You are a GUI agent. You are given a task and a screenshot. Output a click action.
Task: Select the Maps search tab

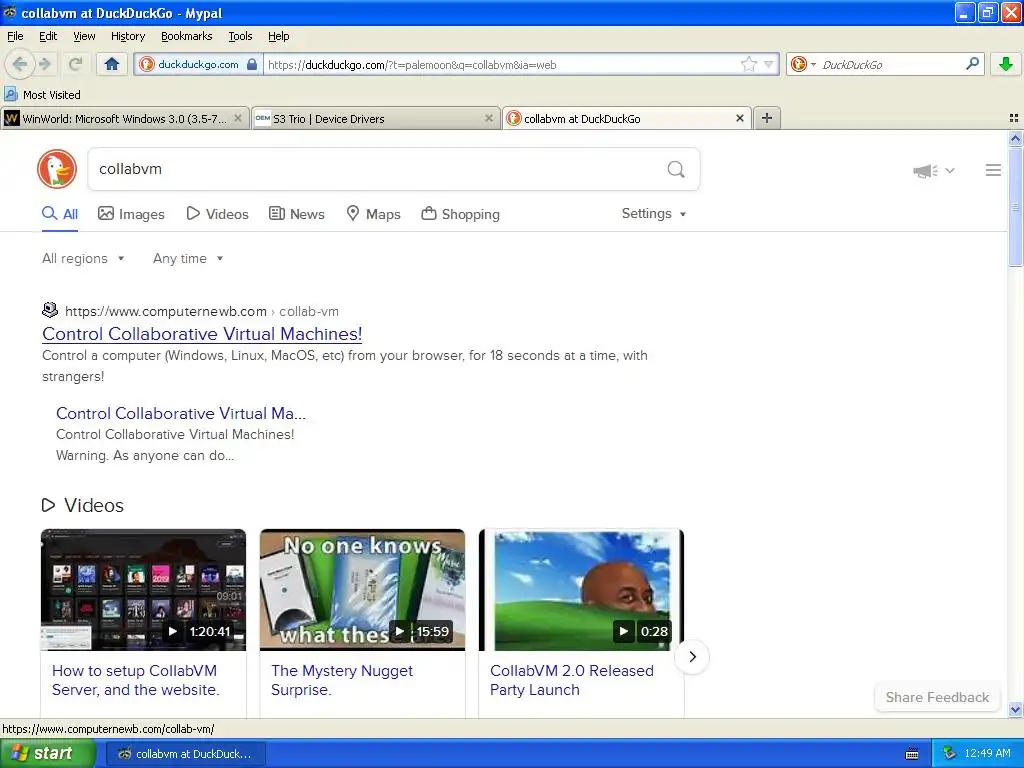coord(373,214)
